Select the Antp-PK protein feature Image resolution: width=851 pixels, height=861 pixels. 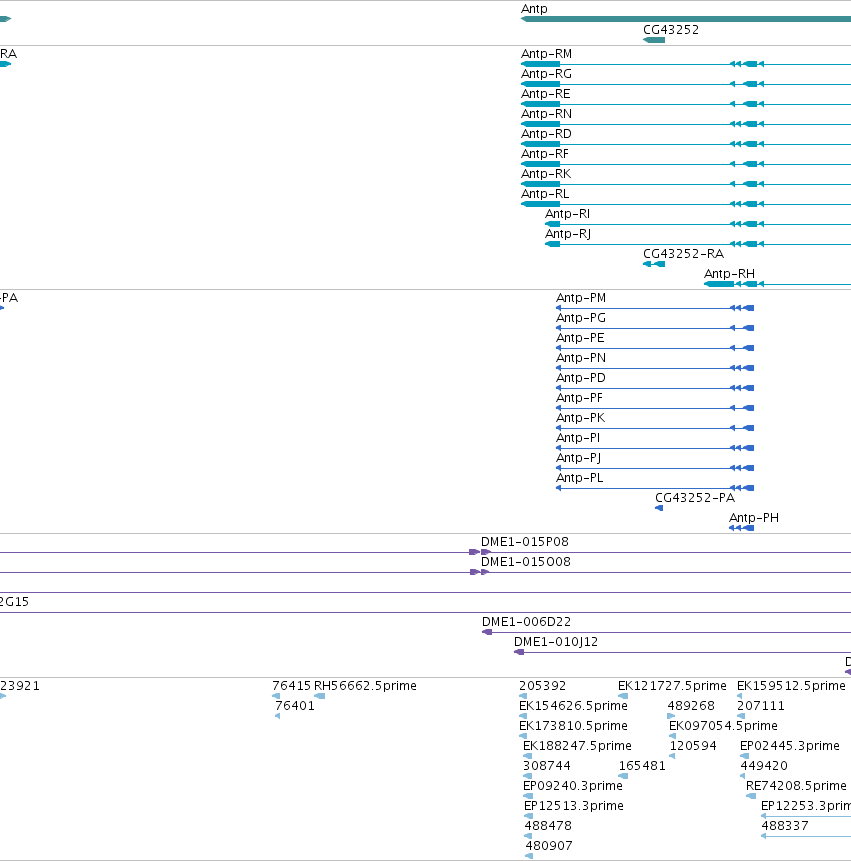coord(580,418)
